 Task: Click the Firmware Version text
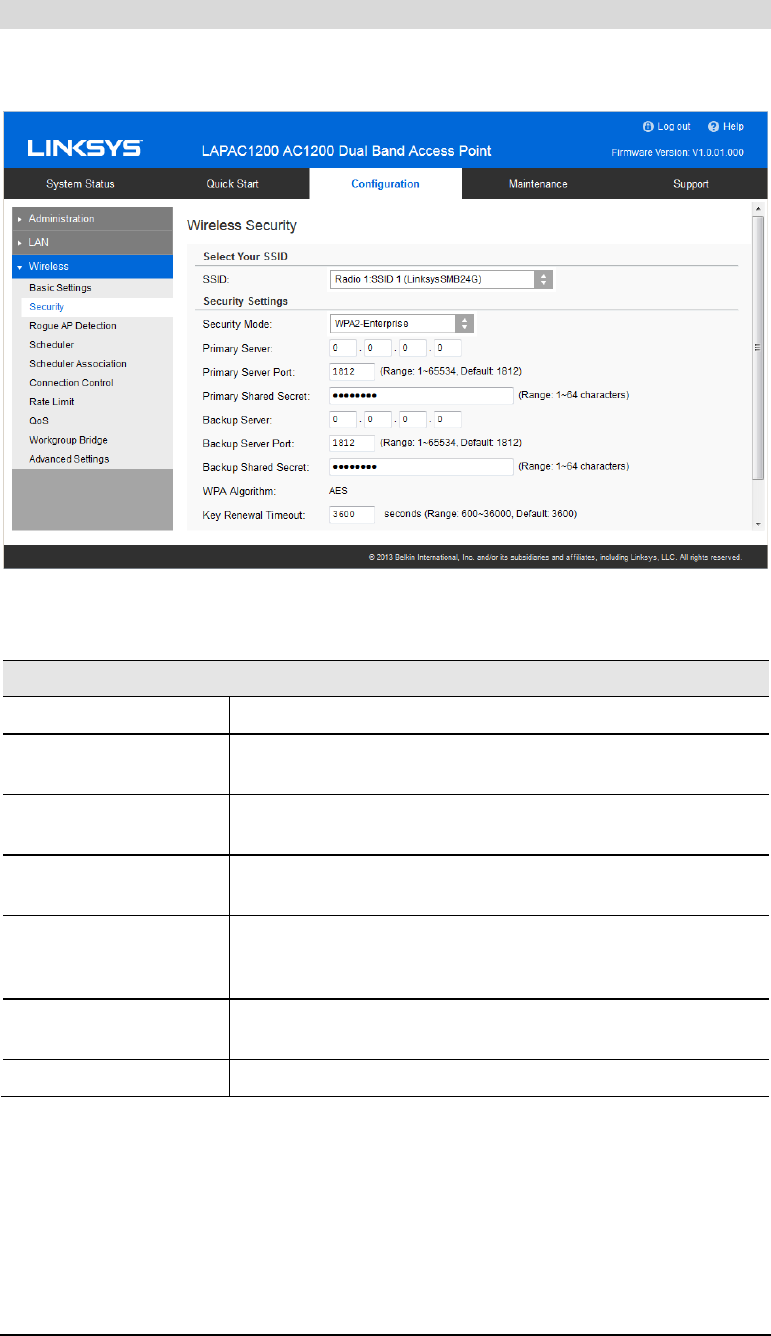678,153
